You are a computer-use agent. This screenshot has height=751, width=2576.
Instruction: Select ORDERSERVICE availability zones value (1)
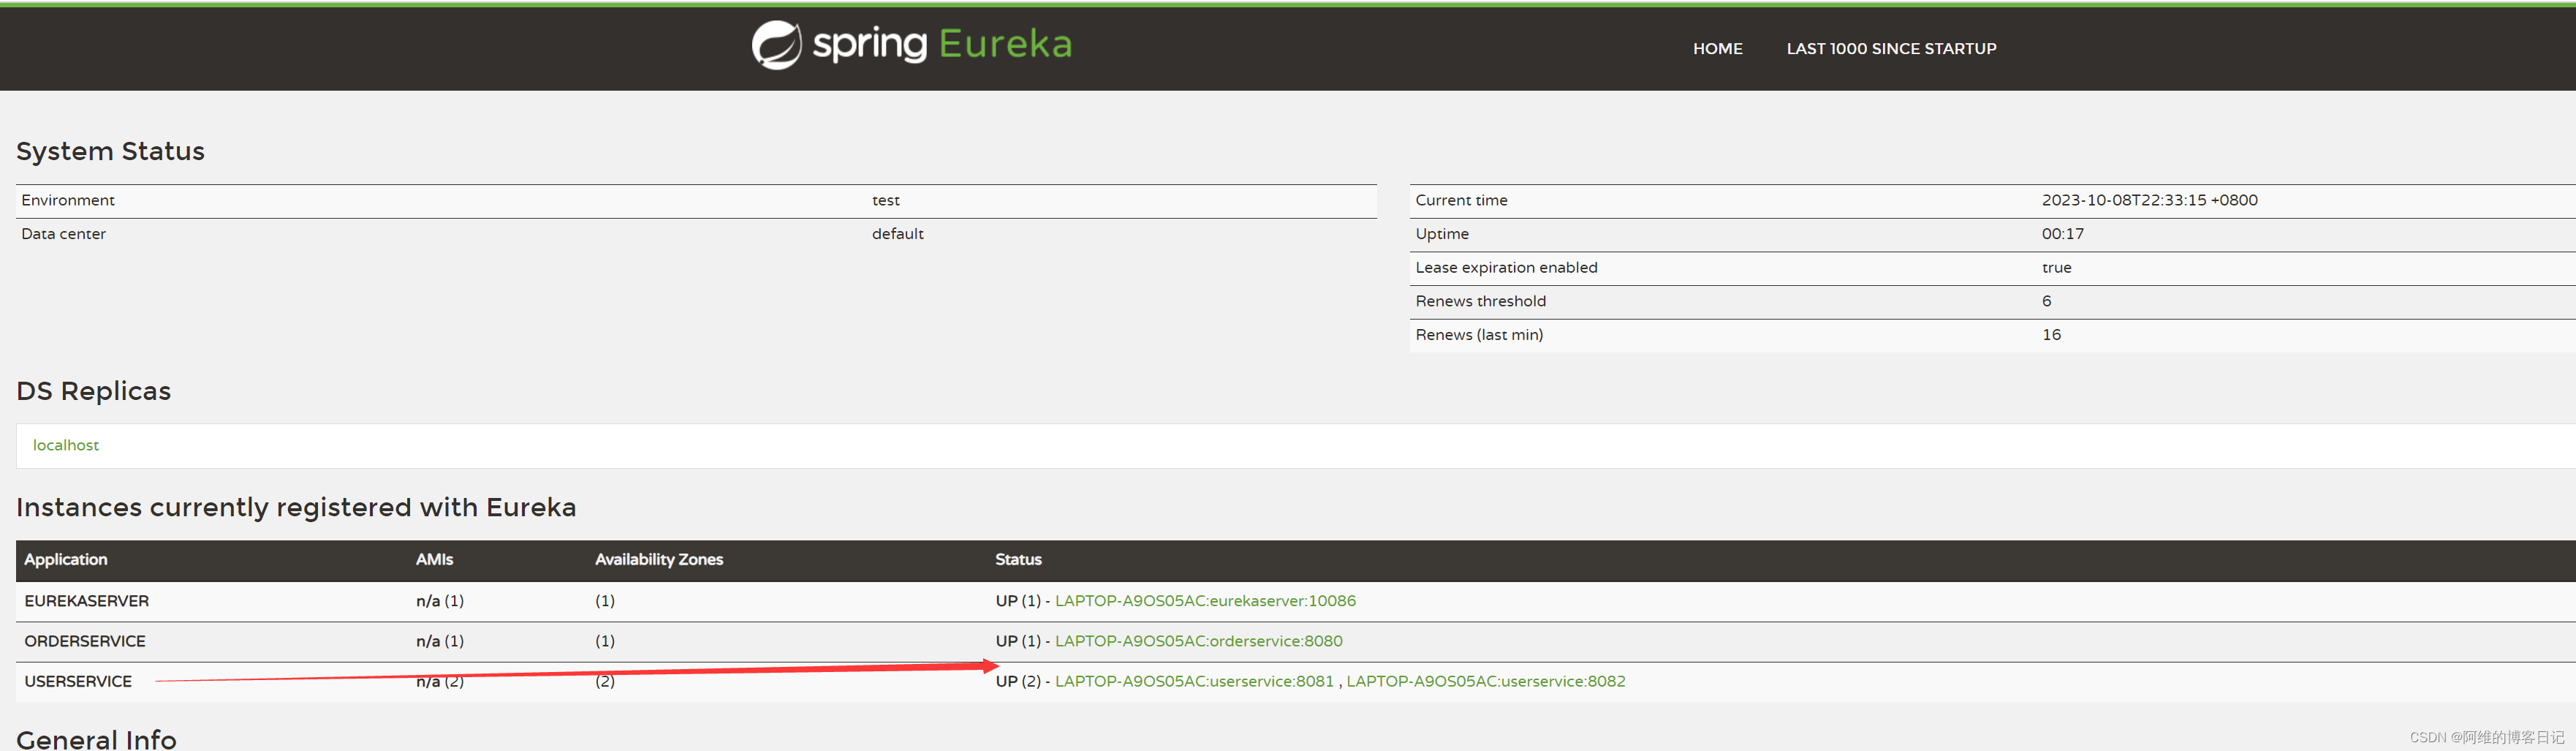(605, 641)
